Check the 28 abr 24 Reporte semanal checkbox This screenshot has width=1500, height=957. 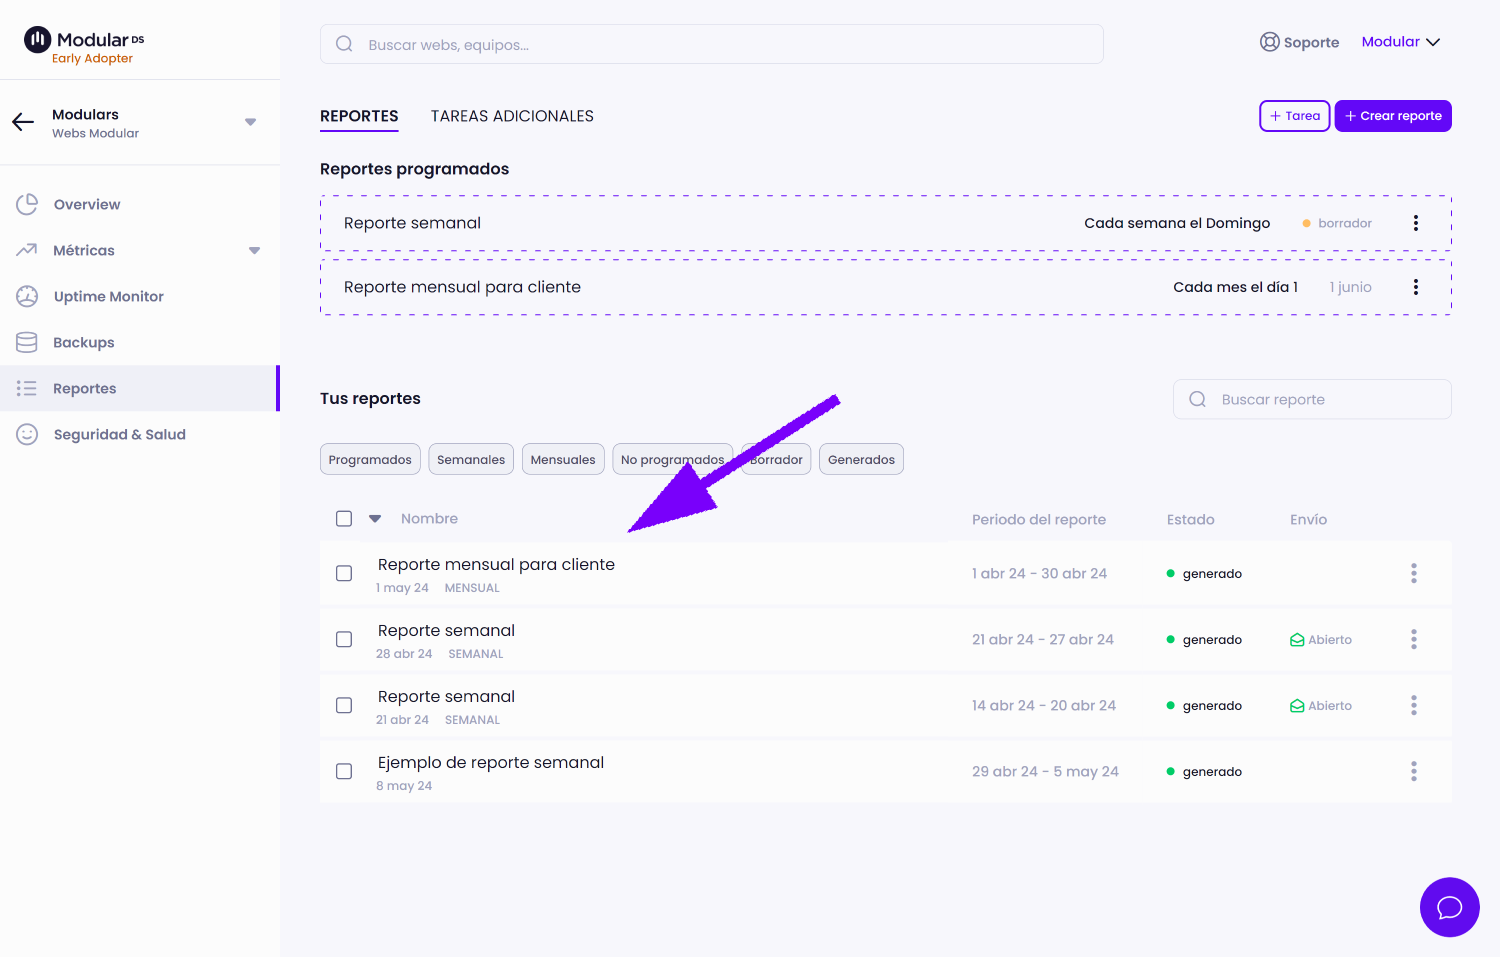tap(344, 639)
